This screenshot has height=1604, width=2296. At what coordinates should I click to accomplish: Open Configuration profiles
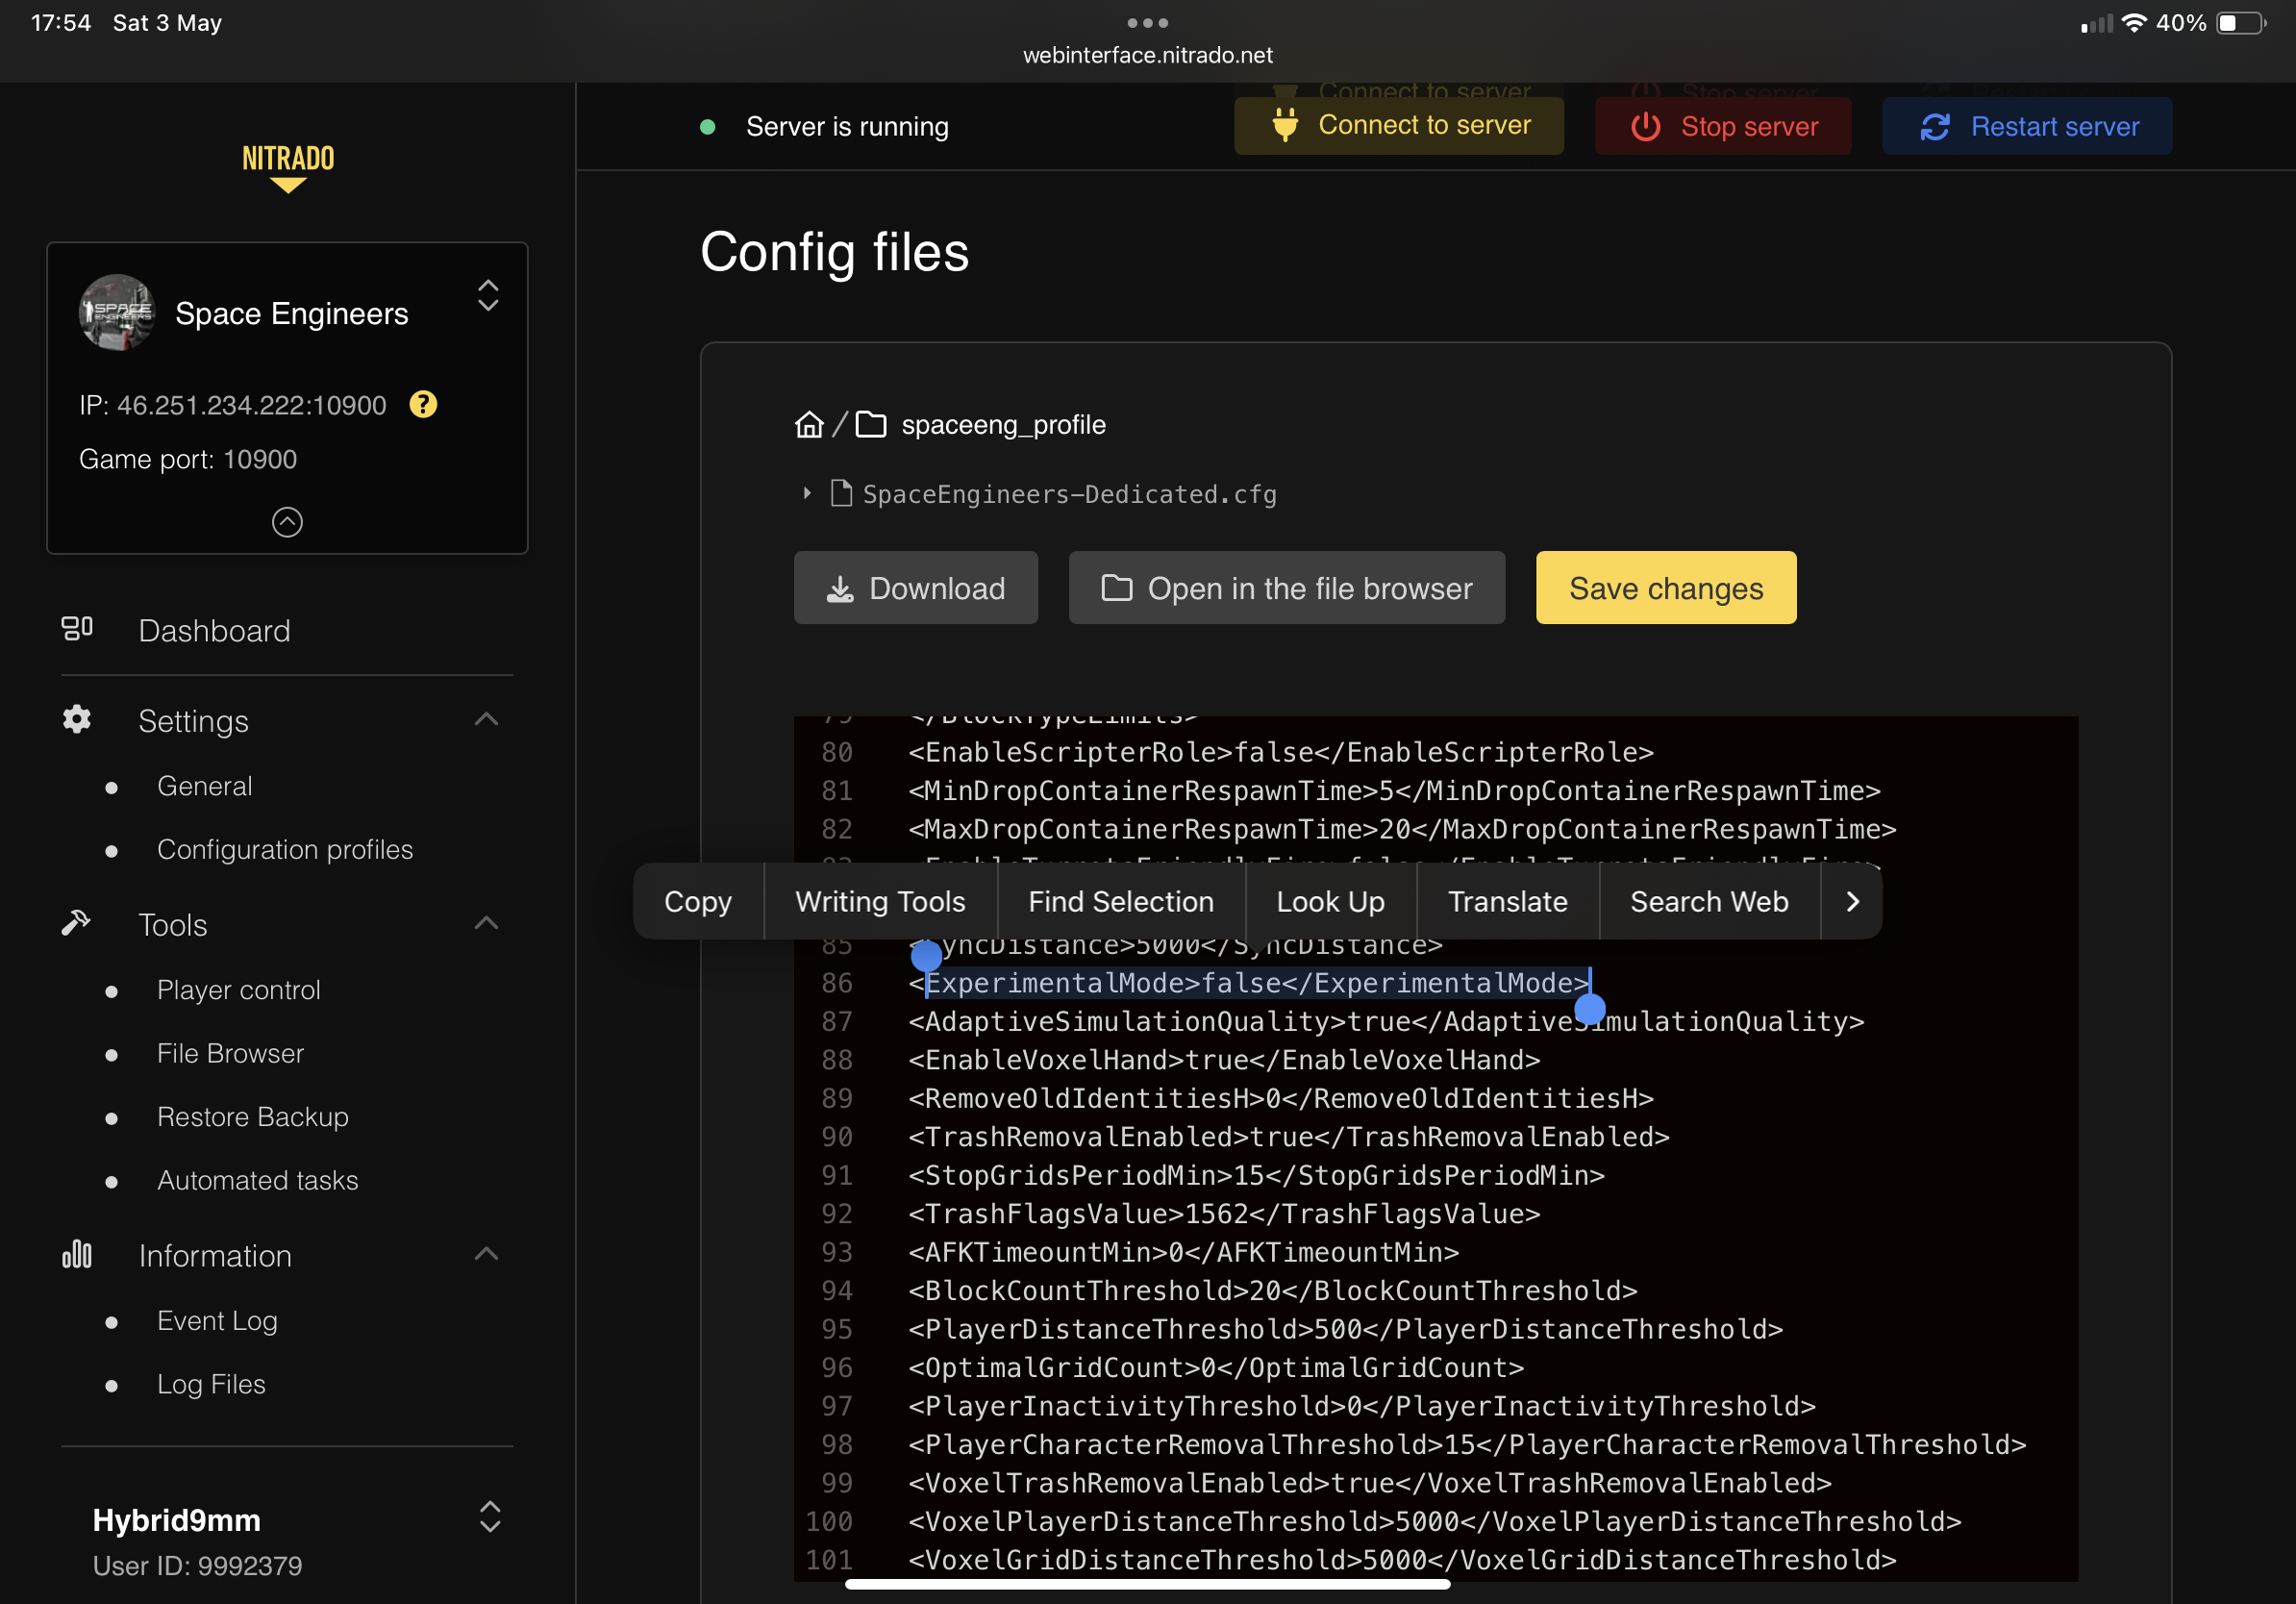click(x=285, y=849)
